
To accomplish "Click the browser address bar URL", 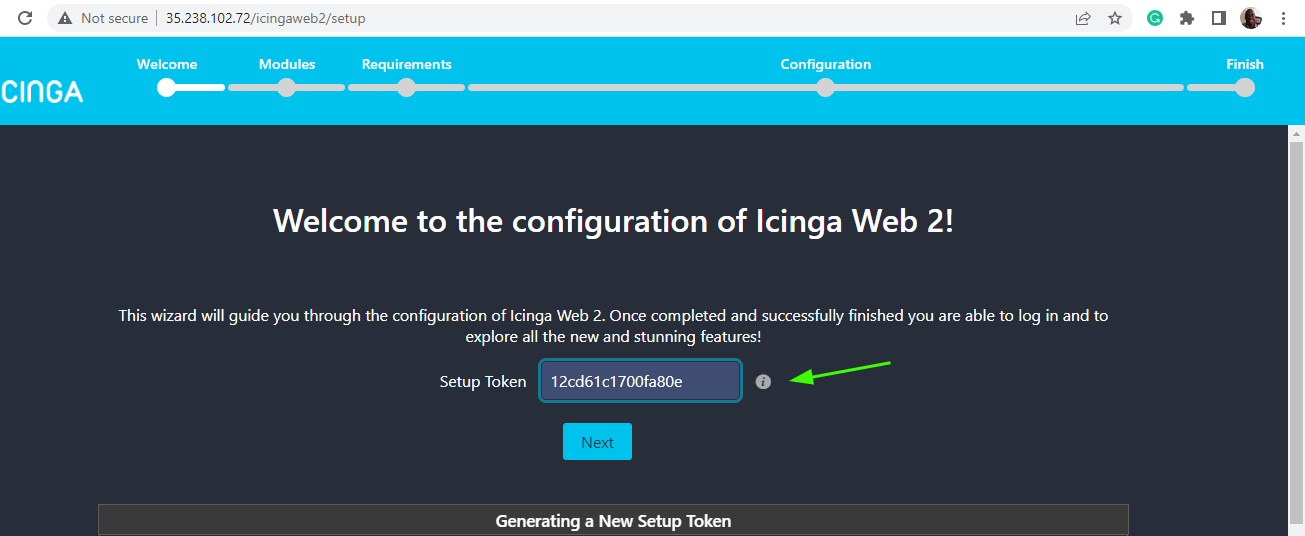I will point(265,18).
